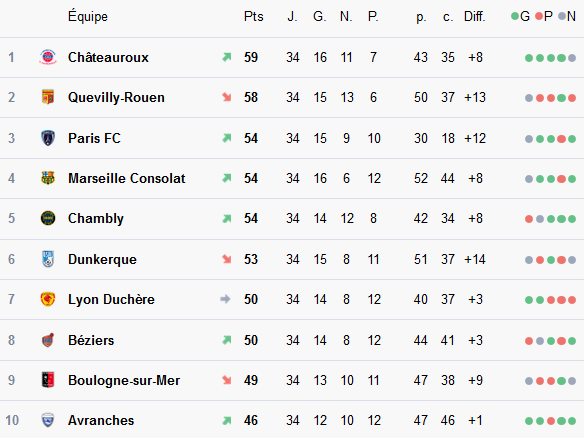Open the Marseille Consolat team link
Image resolution: width=584 pixels, height=438 pixels.
pyautogui.click(x=127, y=178)
